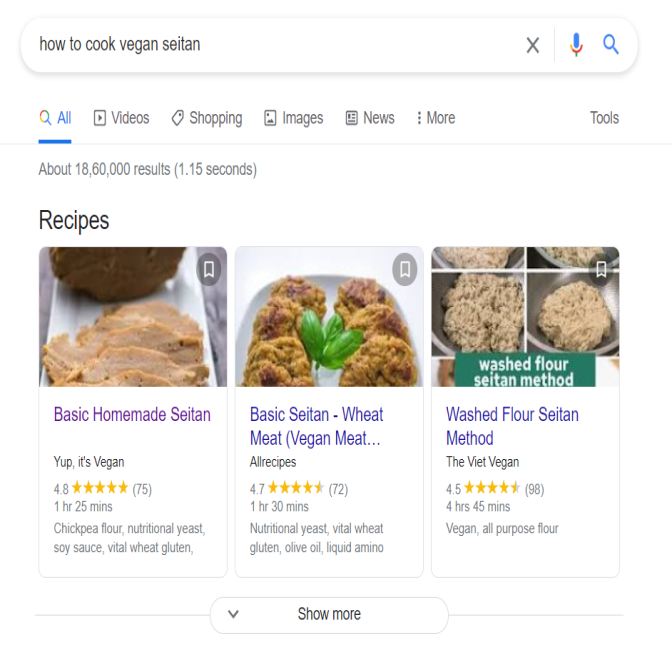The width and height of the screenshot is (672, 651).
Task: Bookmark the Basic Homemade Seitan recipe
Action: 209,270
